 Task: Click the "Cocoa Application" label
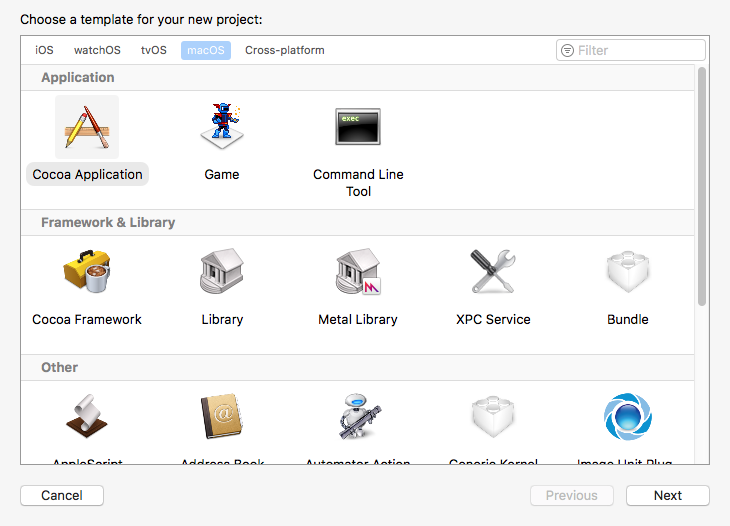point(88,175)
